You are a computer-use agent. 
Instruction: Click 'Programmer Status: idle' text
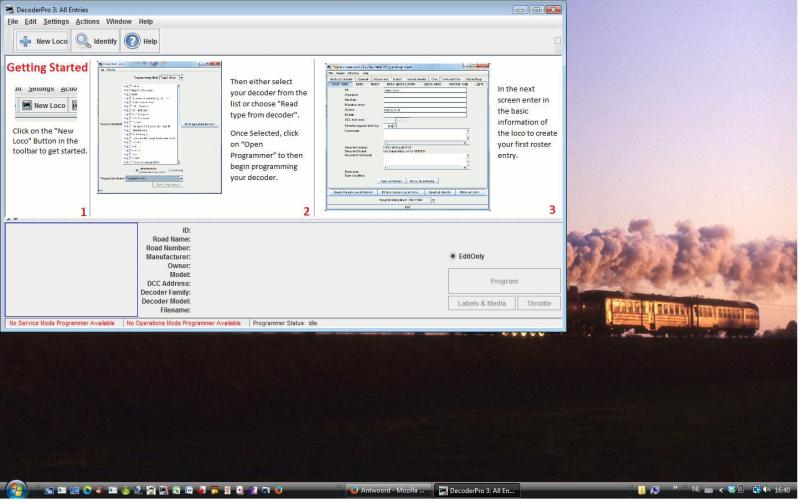pyautogui.click(x=285, y=323)
